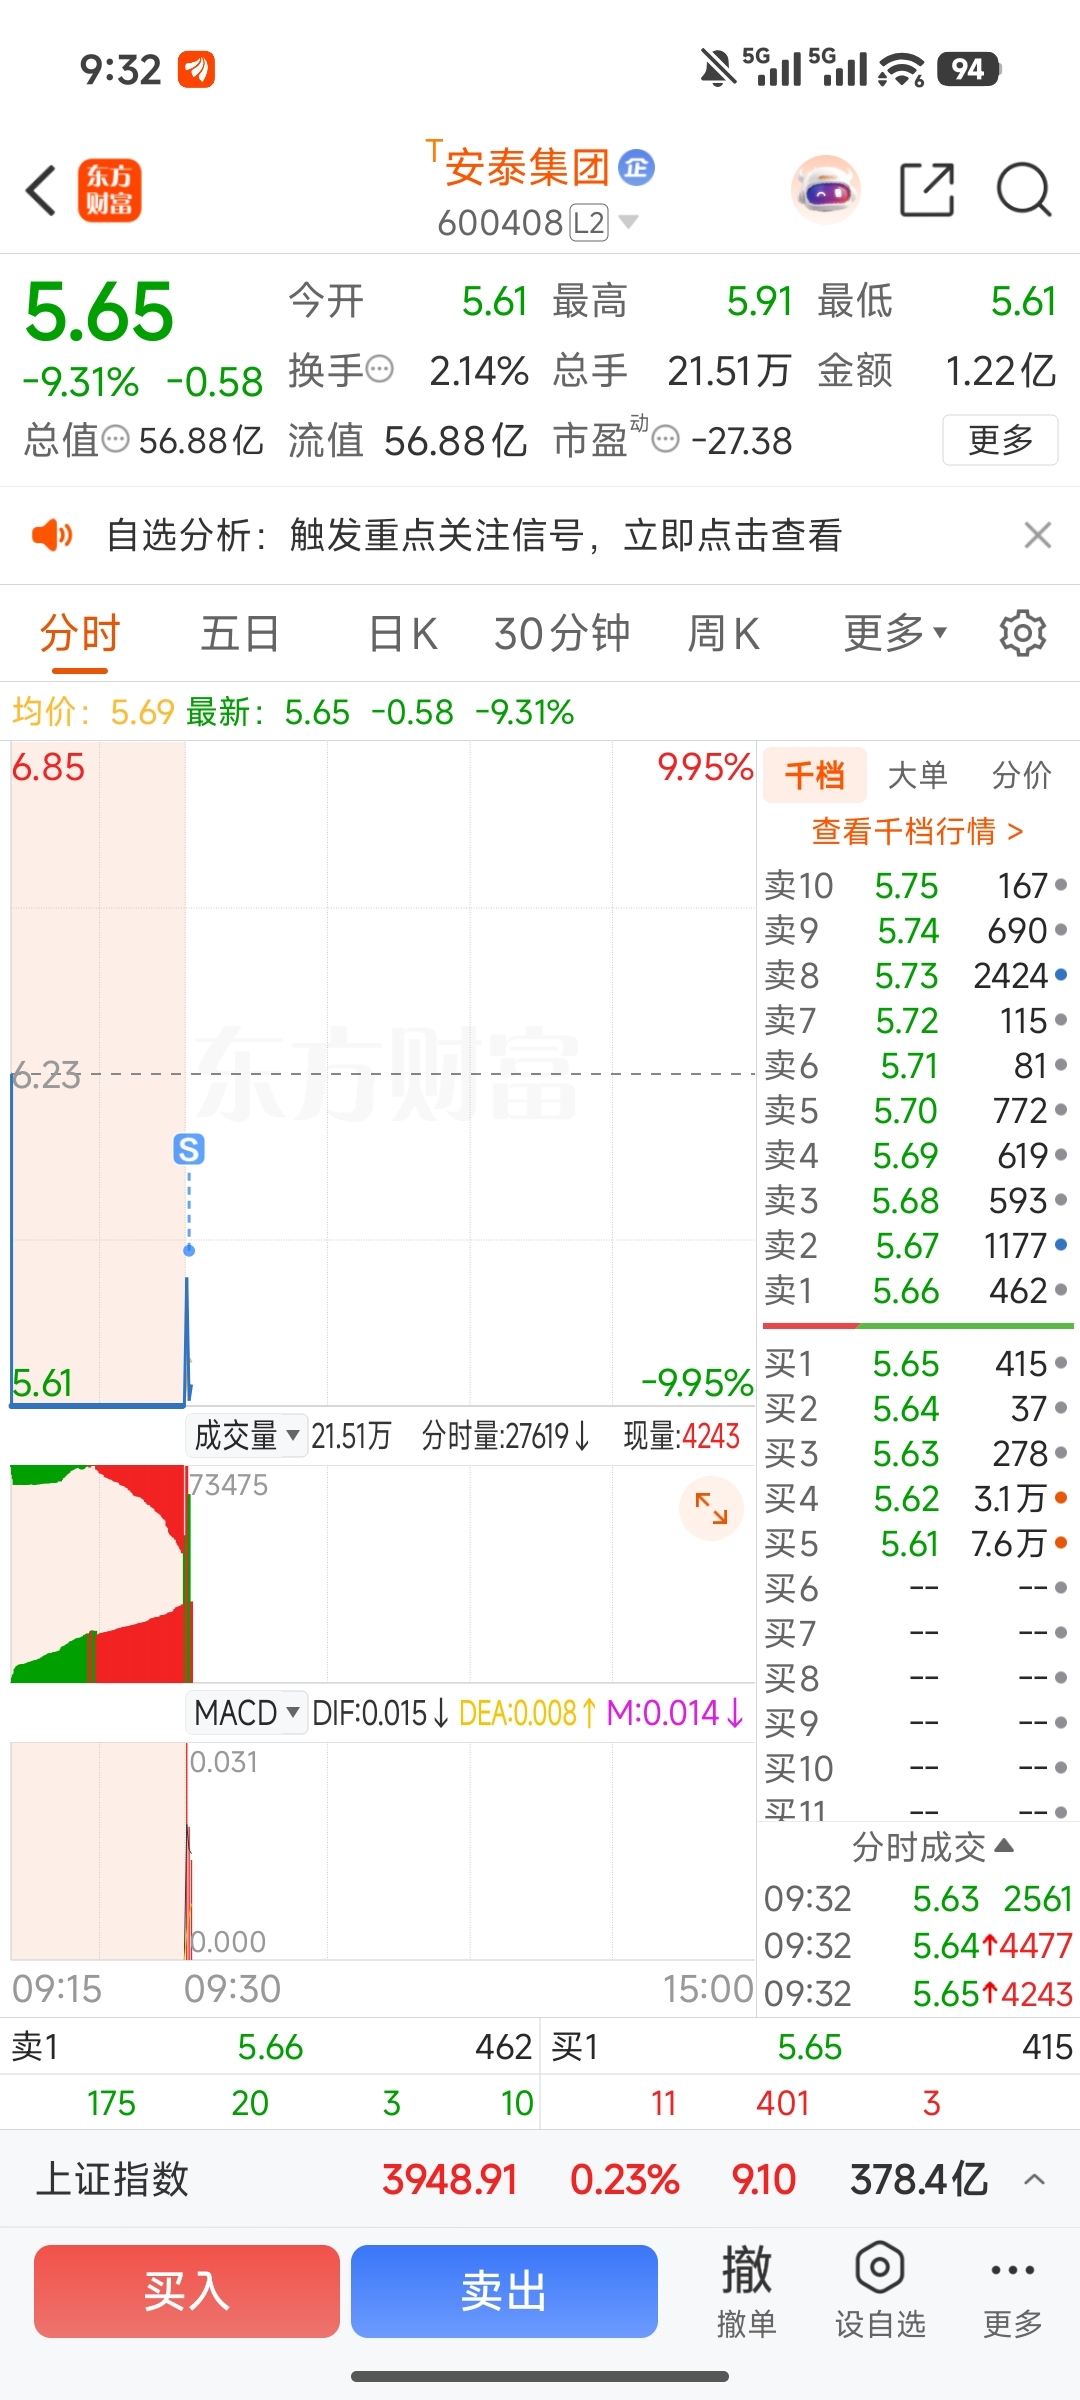1080x2400 pixels.
Task: Select the 千档 order book tab
Action: pyautogui.click(x=815, y=775)
